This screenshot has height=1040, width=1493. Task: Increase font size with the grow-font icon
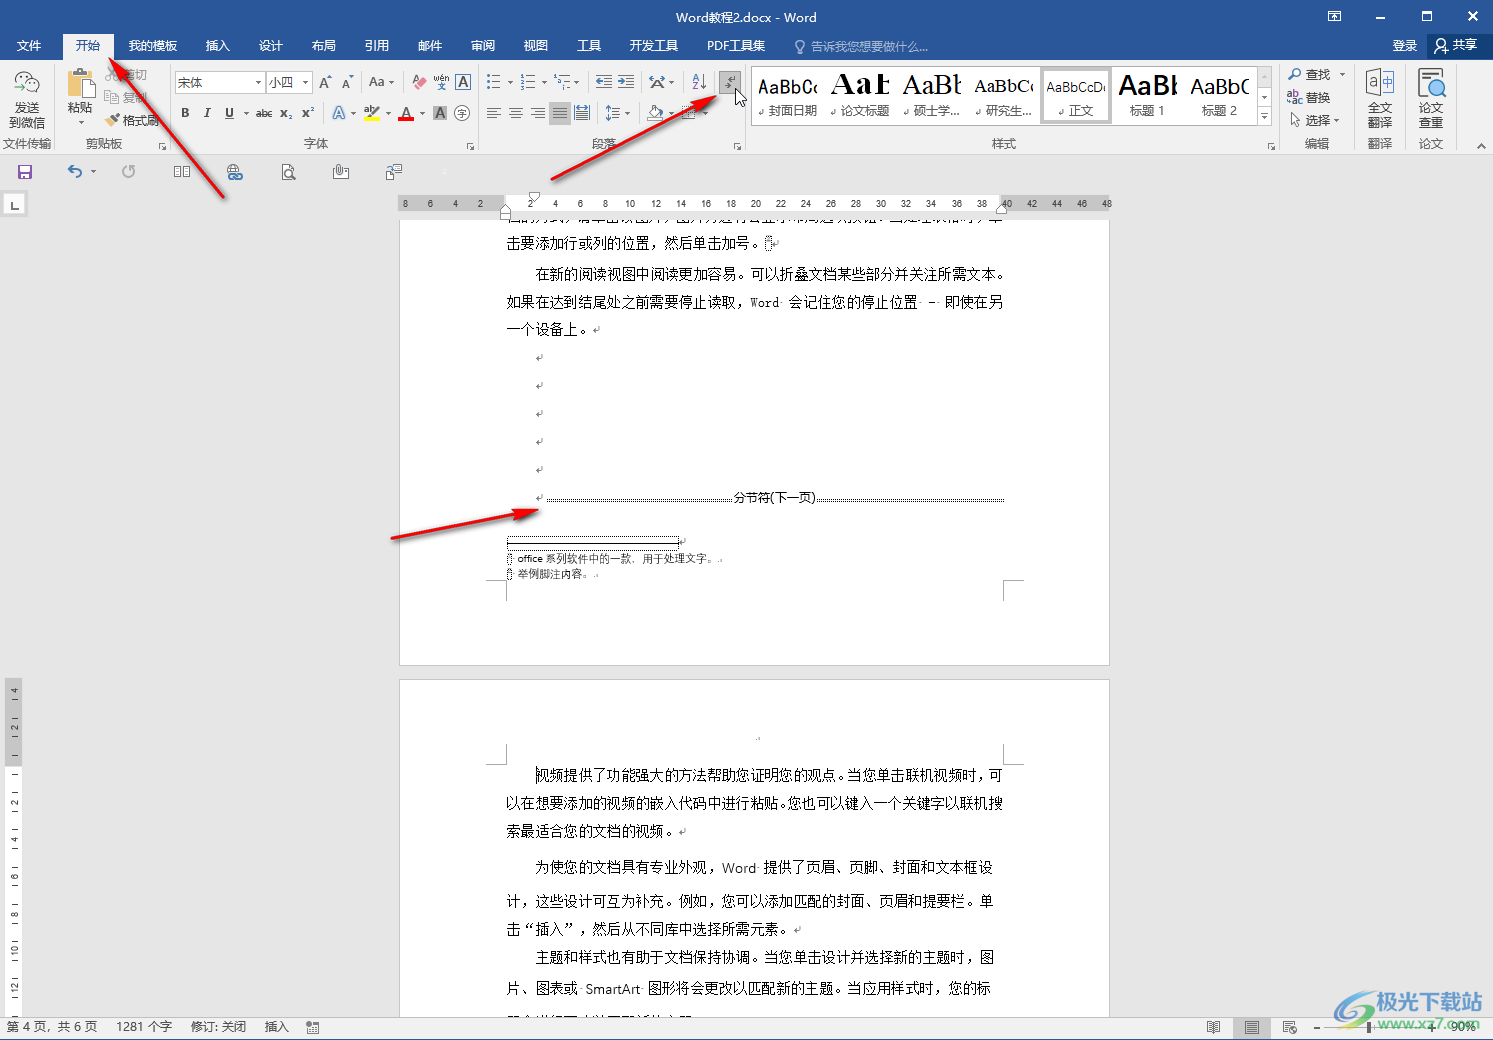click(325, 82)
